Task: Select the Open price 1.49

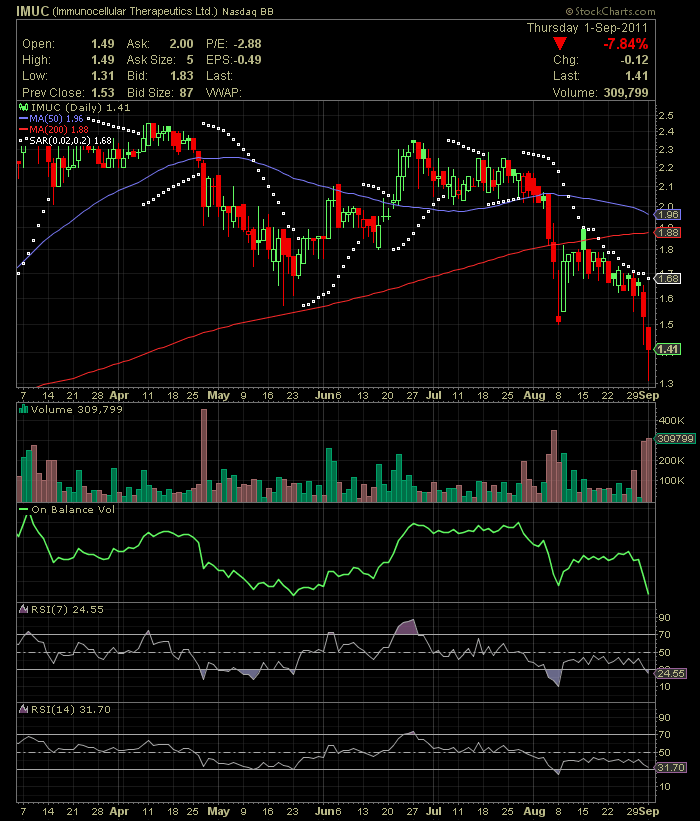Action: coord(103,43)
